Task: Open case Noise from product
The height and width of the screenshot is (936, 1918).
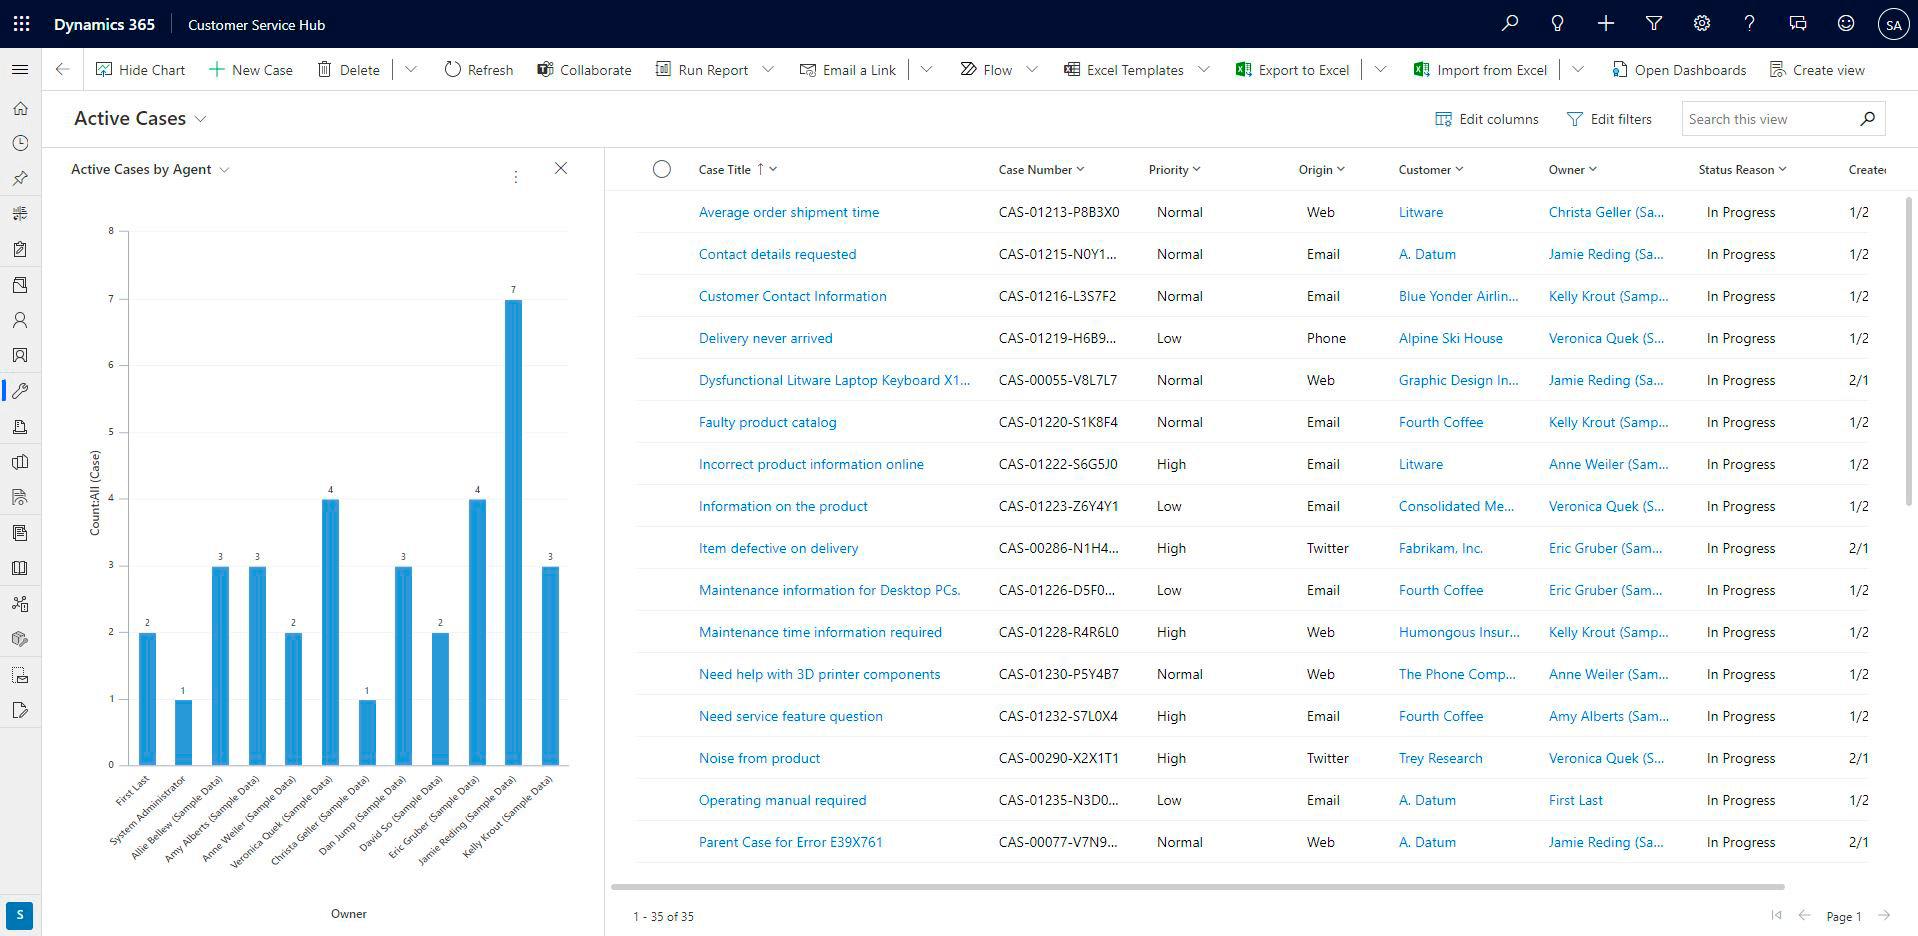Action: pyautogui.click(x=759, y=758)
